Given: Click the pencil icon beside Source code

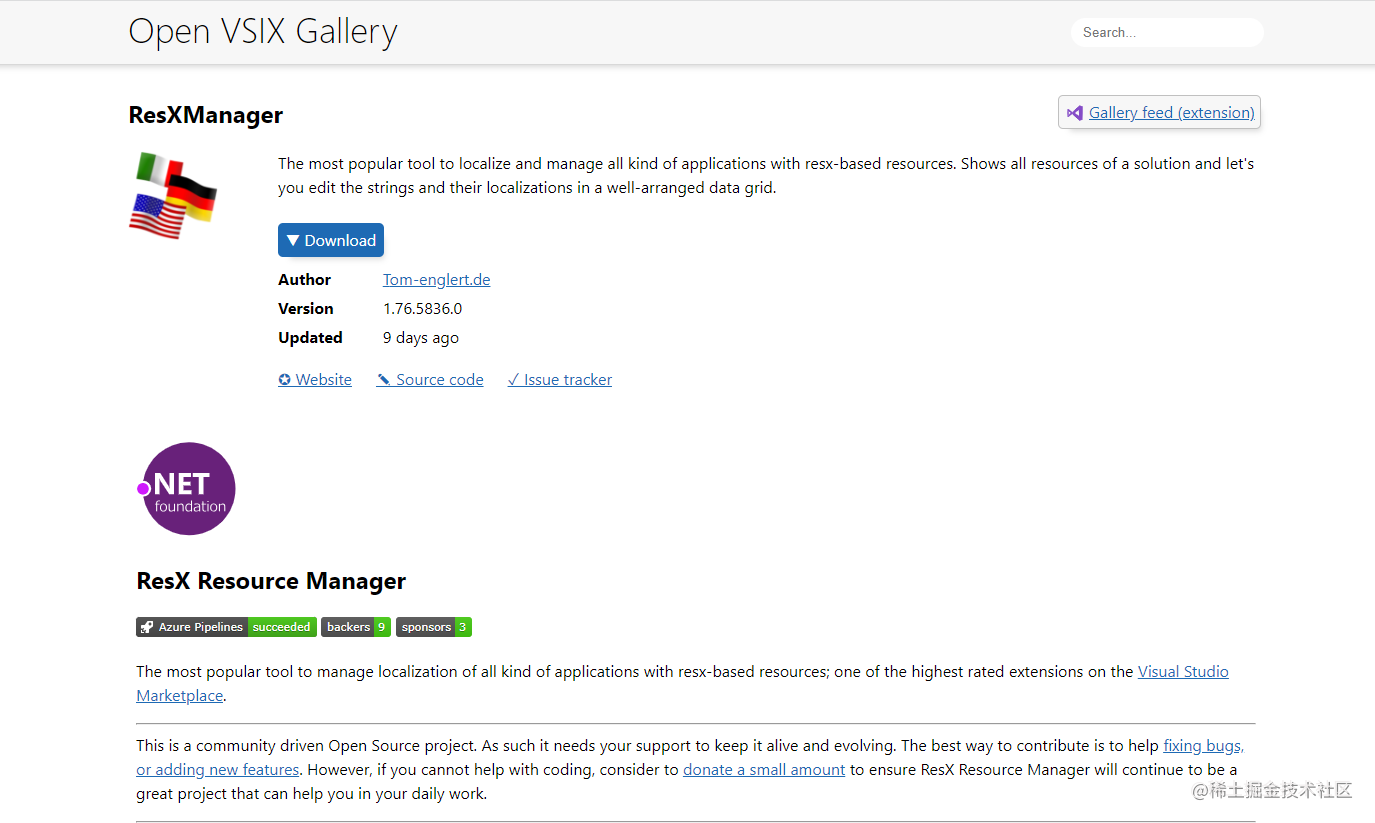Looking at the screenshot, I should pyautogui.click(x=384, y=379).
